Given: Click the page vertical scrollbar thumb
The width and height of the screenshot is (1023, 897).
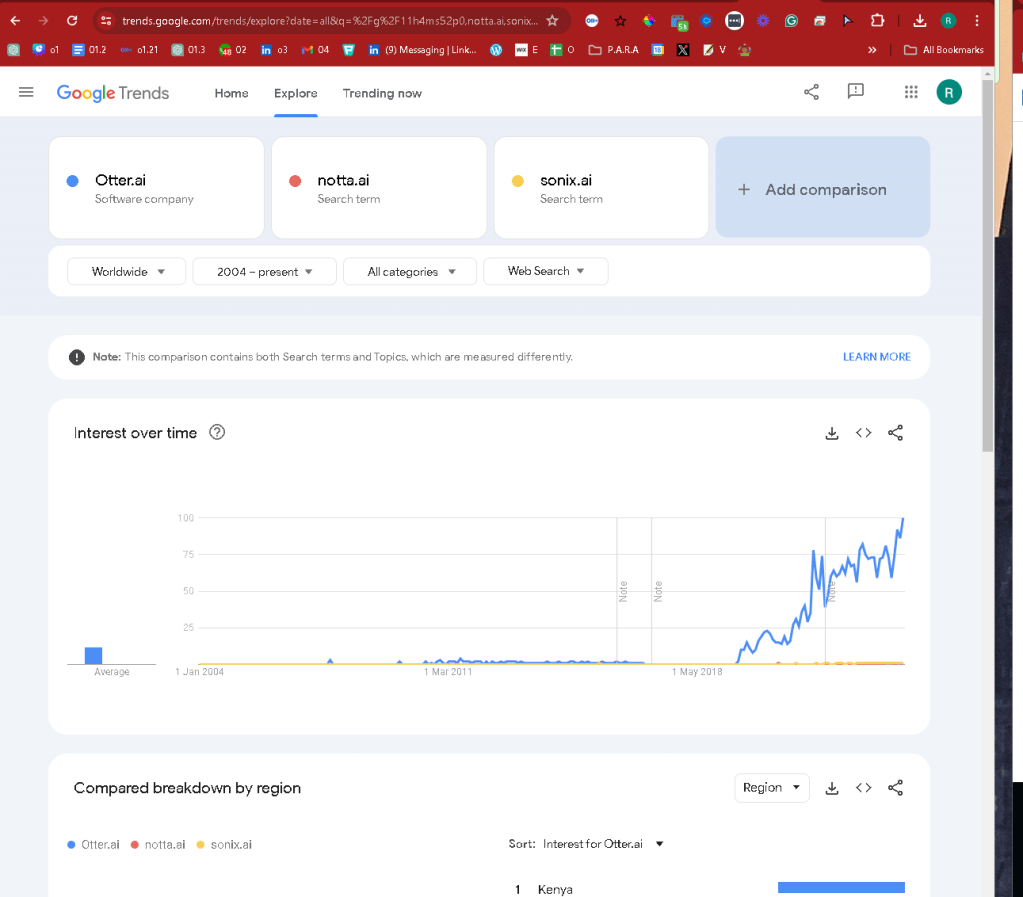Looking at the screenshot, I should pos(987,266).
